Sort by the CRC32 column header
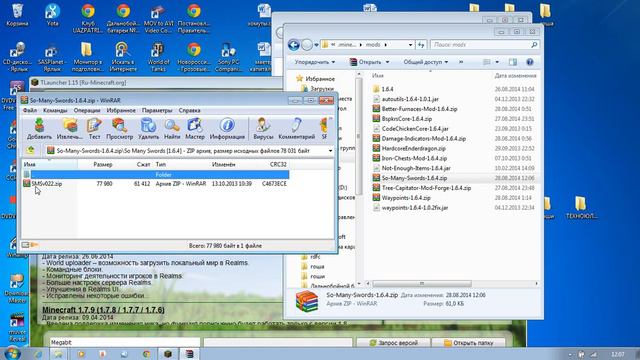 click(278, 164)
